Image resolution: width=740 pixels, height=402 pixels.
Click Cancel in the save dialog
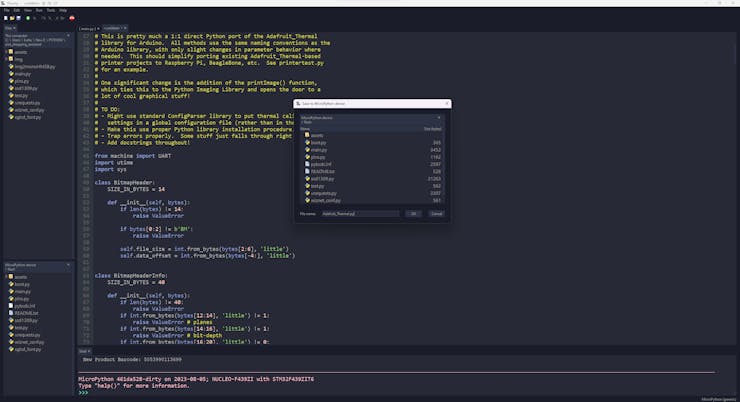pos(436,213)
